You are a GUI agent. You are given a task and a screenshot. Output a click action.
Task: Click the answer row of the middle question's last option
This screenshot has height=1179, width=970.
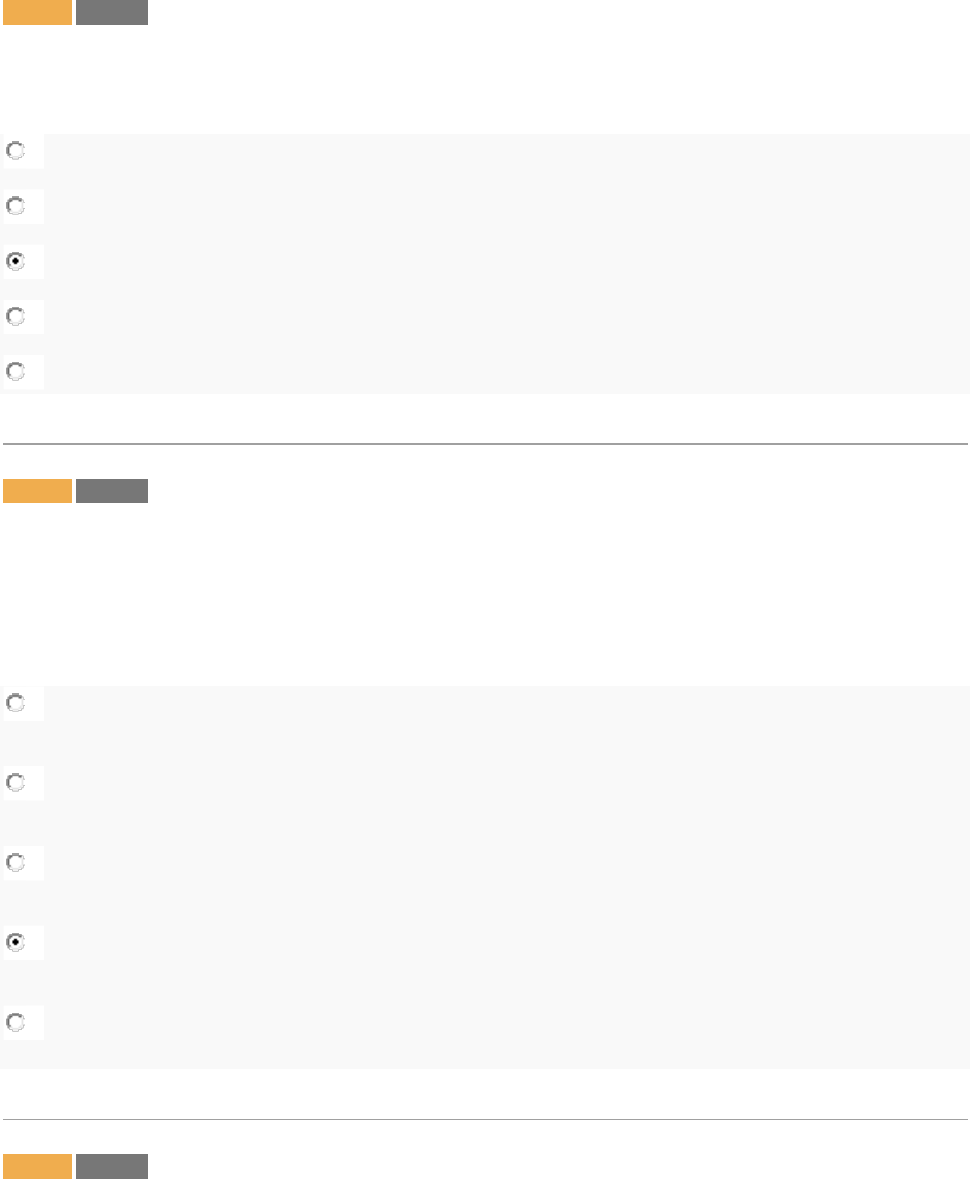(x=500, y=1022)
